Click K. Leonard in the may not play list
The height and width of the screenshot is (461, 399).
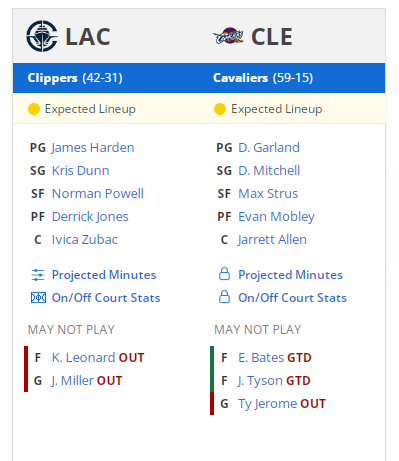pyautogui.click(x=83, y=358)
